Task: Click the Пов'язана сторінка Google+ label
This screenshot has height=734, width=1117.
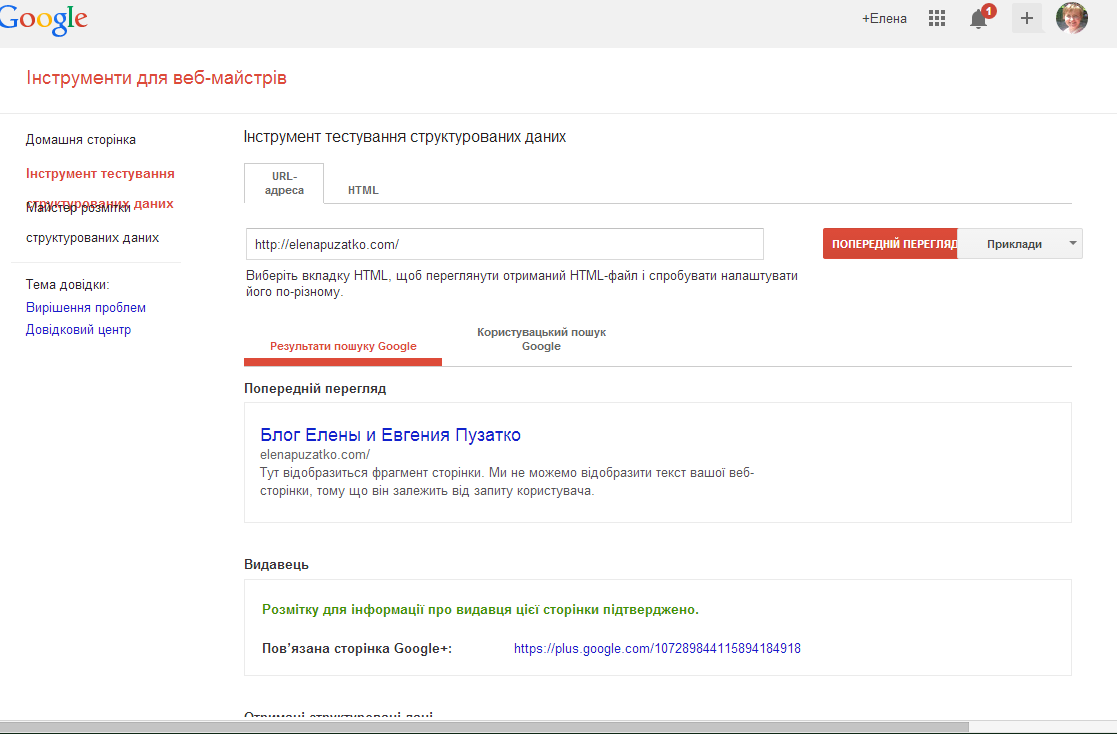Action: pyautogui.click(x=357, y=648)
